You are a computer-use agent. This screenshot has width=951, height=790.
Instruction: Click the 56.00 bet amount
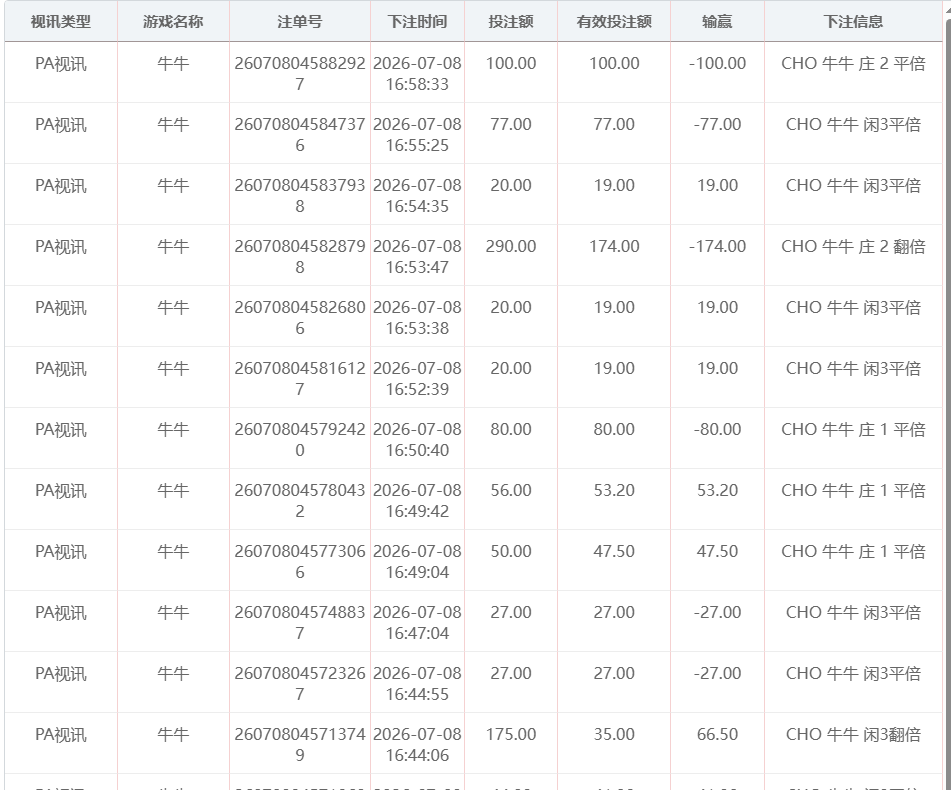point(511,490)
